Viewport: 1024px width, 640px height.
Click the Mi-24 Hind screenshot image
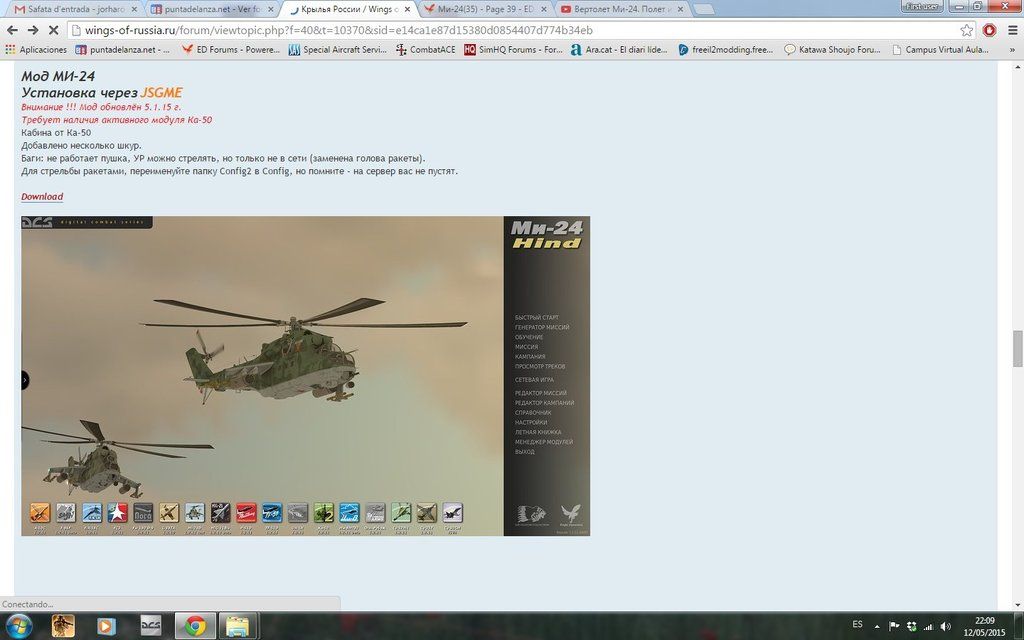[x=305, y=375]
